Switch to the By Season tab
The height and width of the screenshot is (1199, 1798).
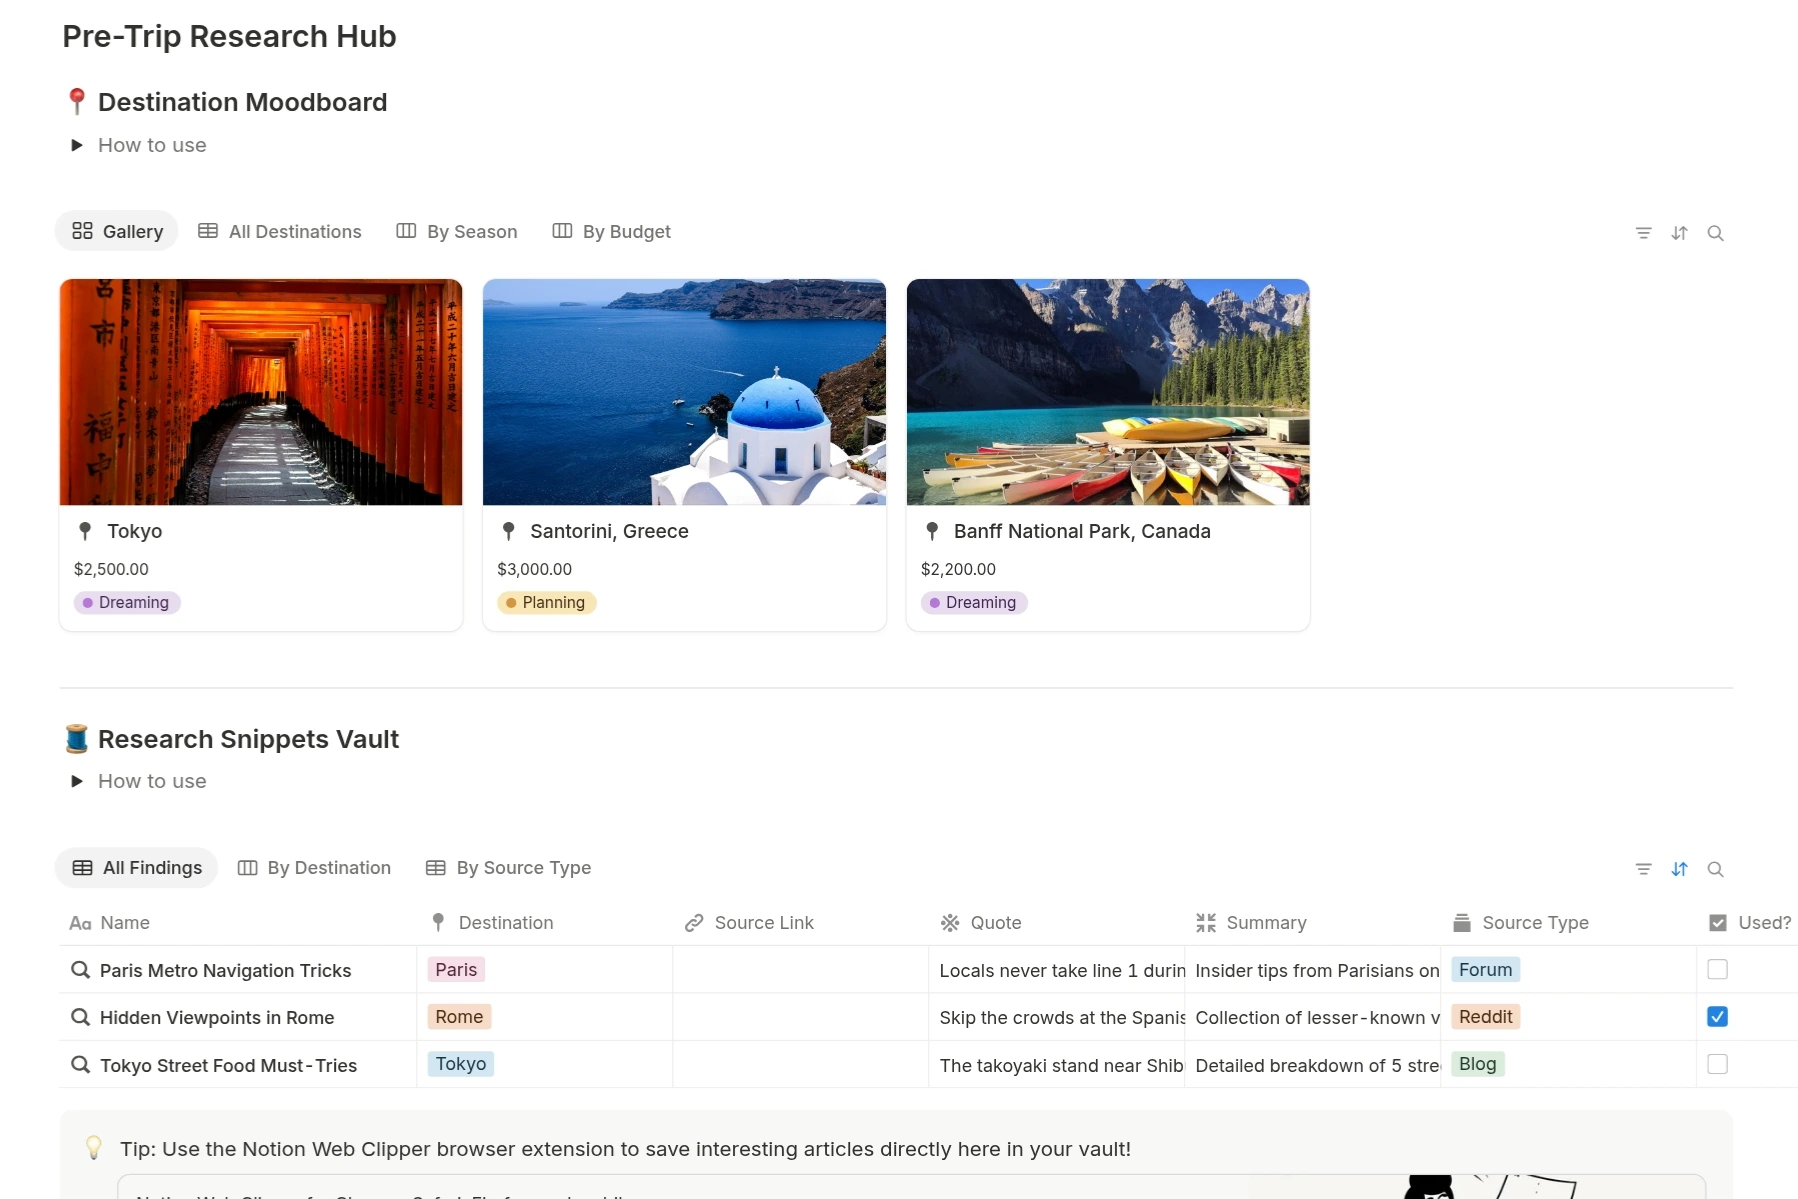point(457,232)
